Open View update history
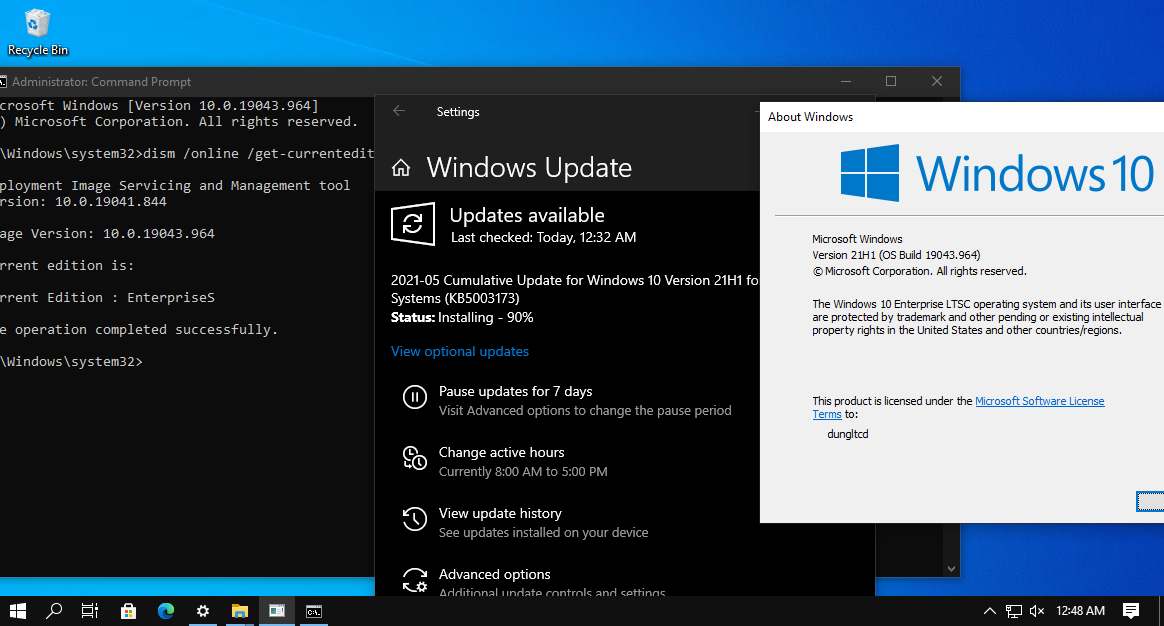Image resolution: width=1164 pixels, height=626 pixels. 500,513
